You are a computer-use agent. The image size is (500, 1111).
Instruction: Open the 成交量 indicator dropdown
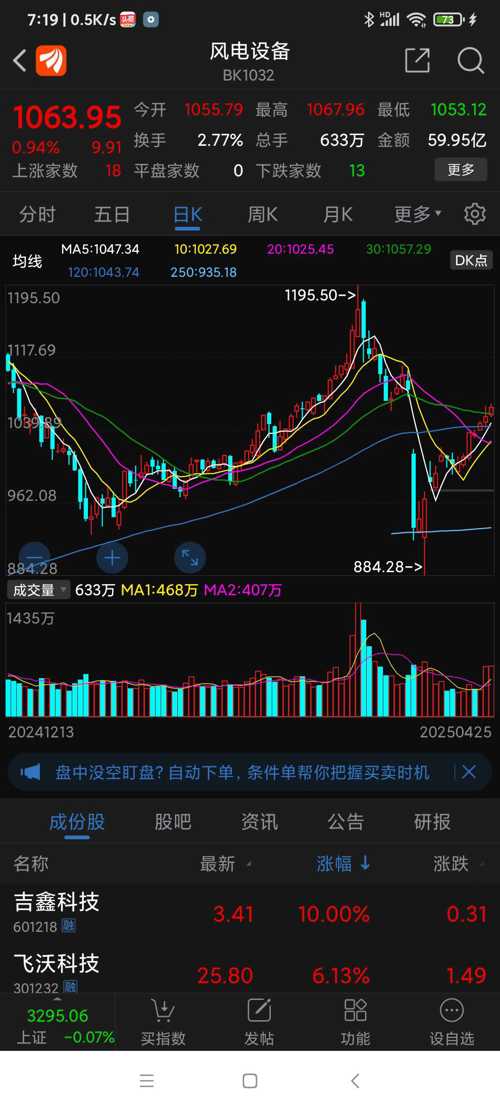pos(39,590)
